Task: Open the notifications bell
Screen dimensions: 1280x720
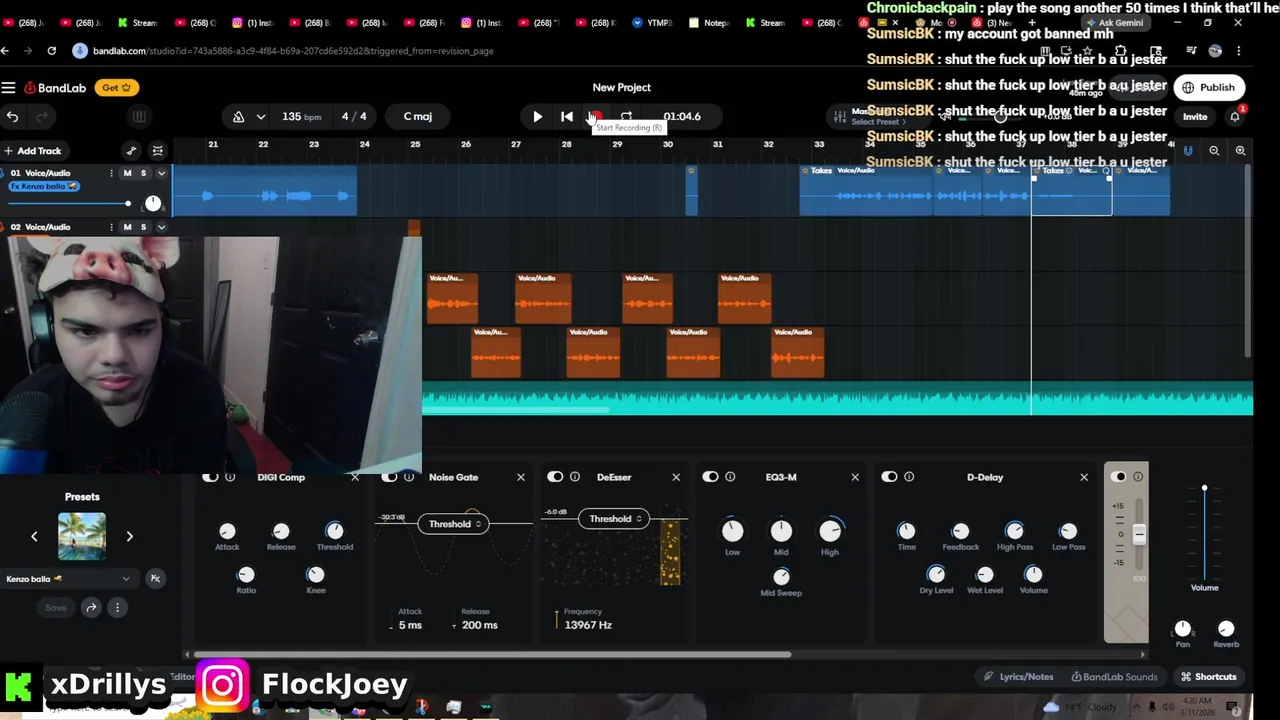Action: click(x=1235, y=117)
